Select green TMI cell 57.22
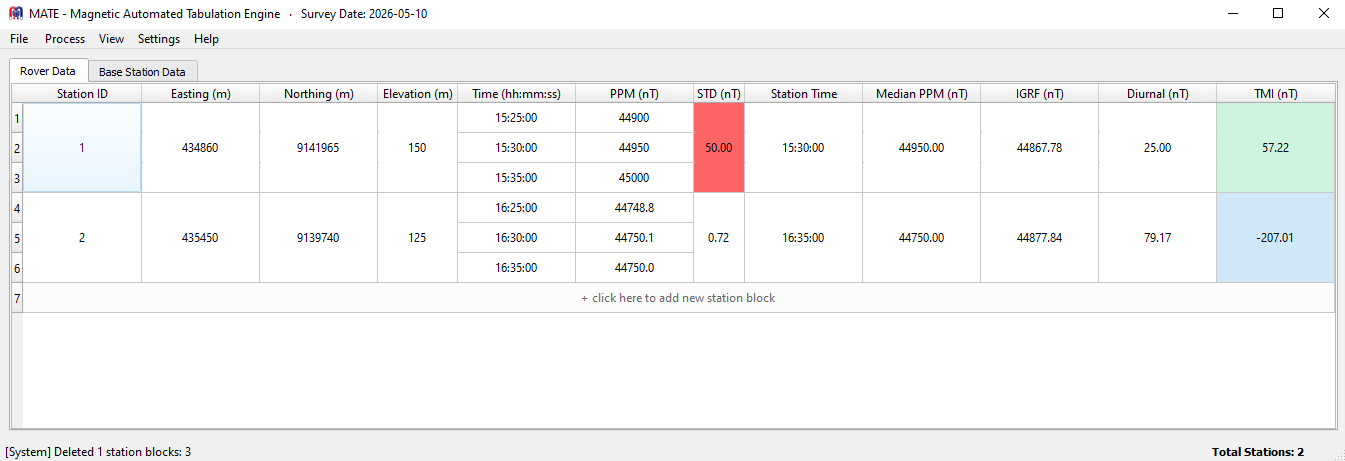1345x461 pixels. [1275, 148]
